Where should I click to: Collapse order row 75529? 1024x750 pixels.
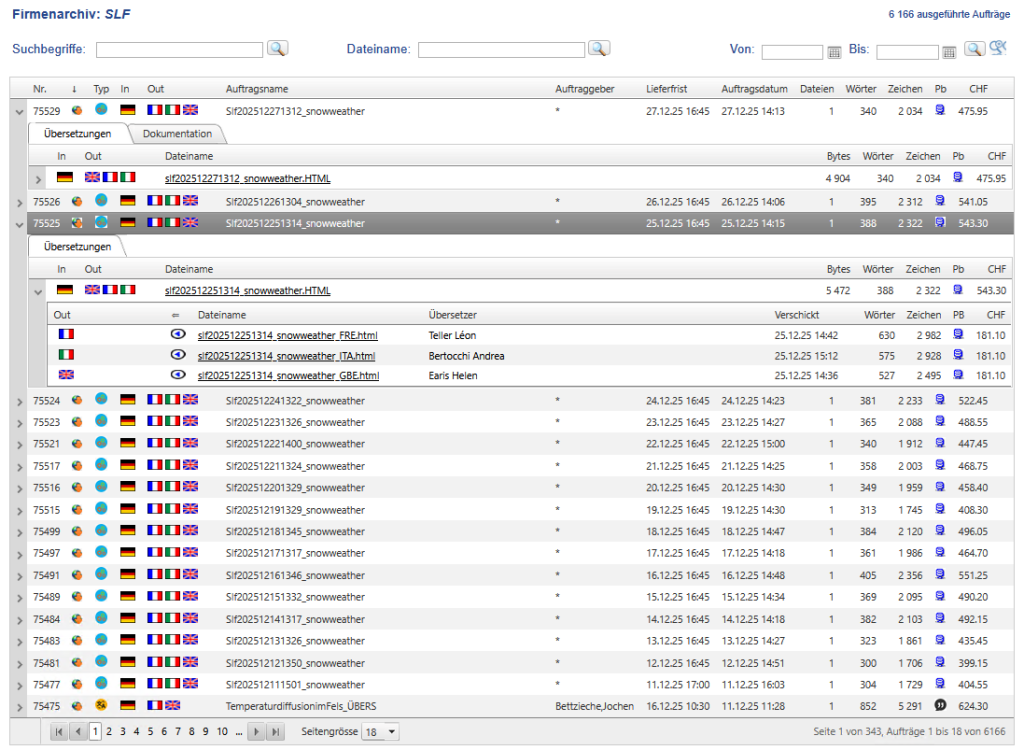pos(20,112)
